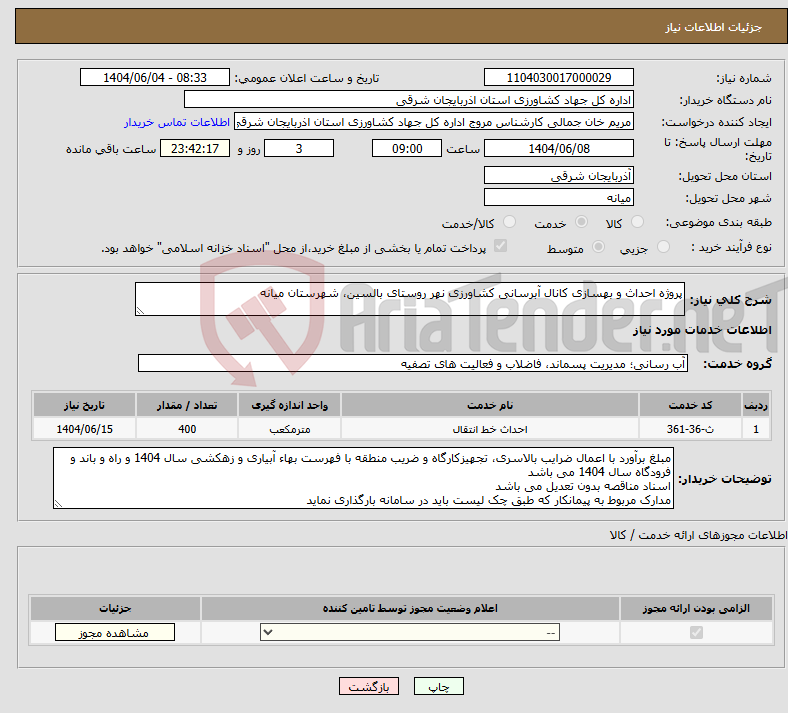Click the نام دستگاه خریدار field
Image resolution: width=788 pixels, height=713 pixels.
(409, 99)
